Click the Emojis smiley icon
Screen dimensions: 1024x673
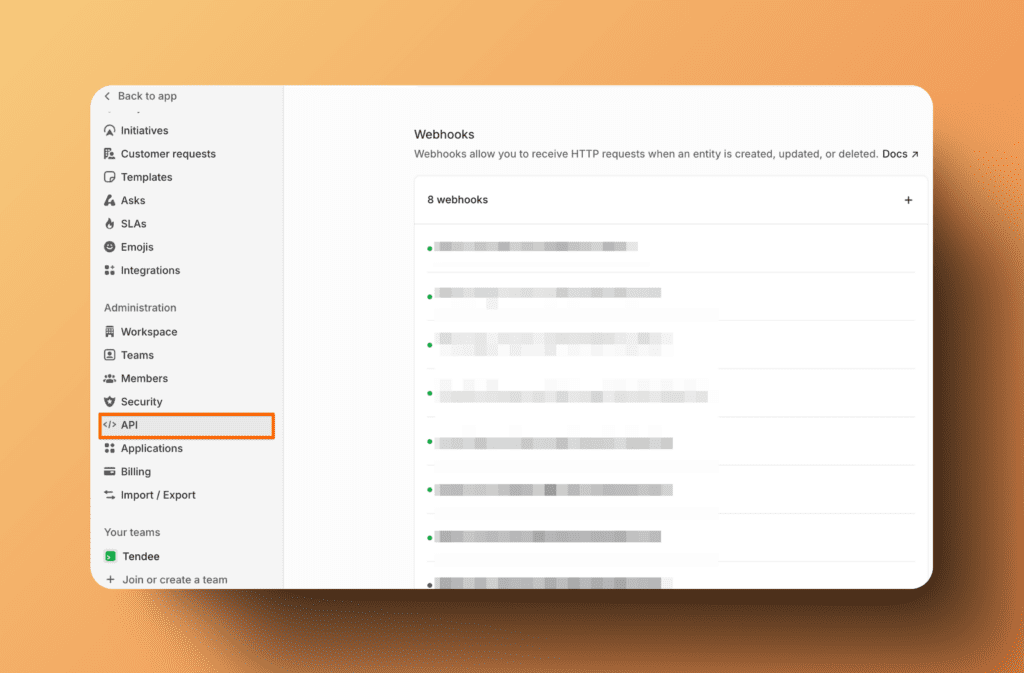110,246
